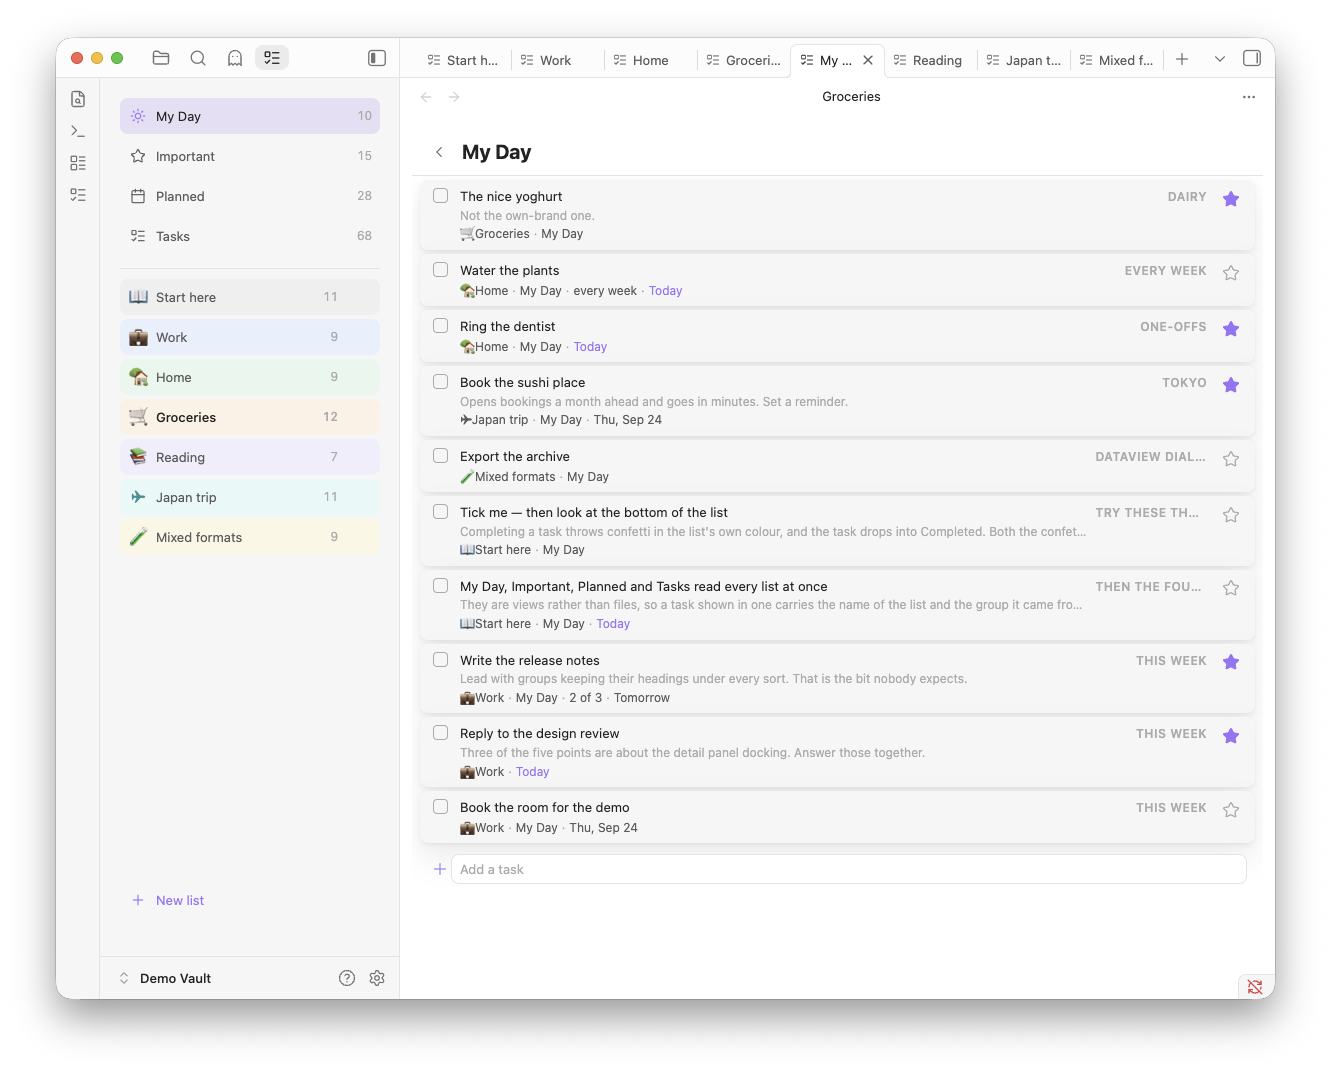1331x1073 pixels.
Task: Select the Groceries list in sidebar
Action: click(x=250, y=417)
